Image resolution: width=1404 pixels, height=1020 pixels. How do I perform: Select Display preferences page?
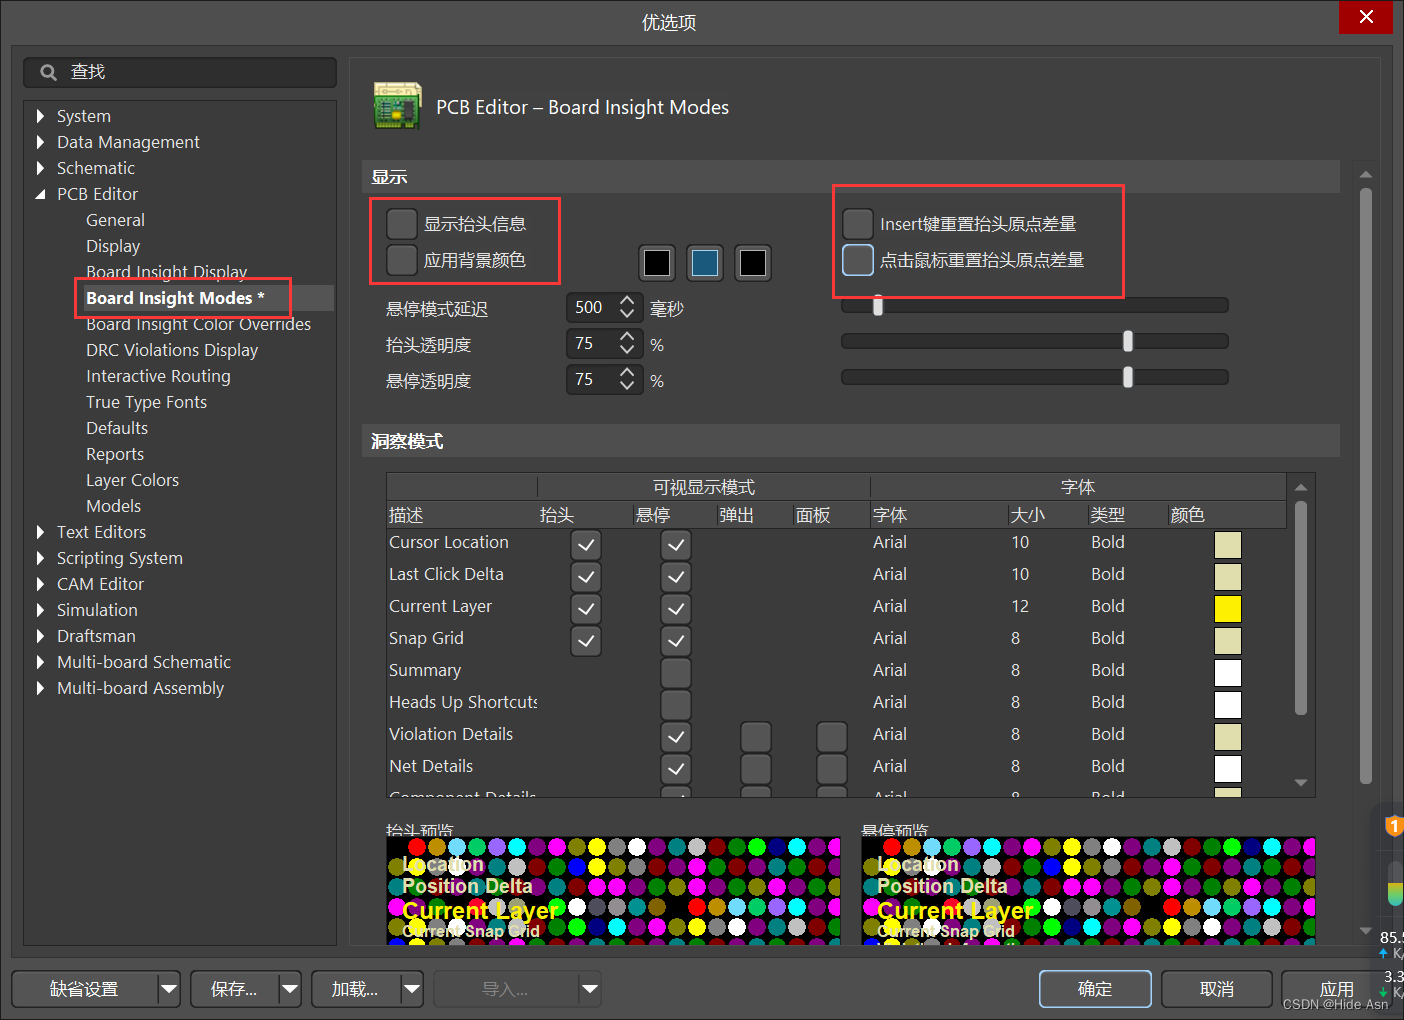113,246
